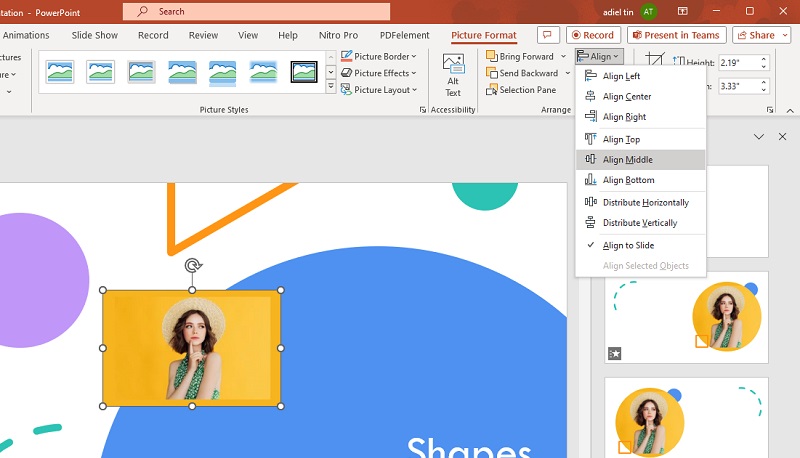Collapse the ribbon with chevron

point(790,110)
